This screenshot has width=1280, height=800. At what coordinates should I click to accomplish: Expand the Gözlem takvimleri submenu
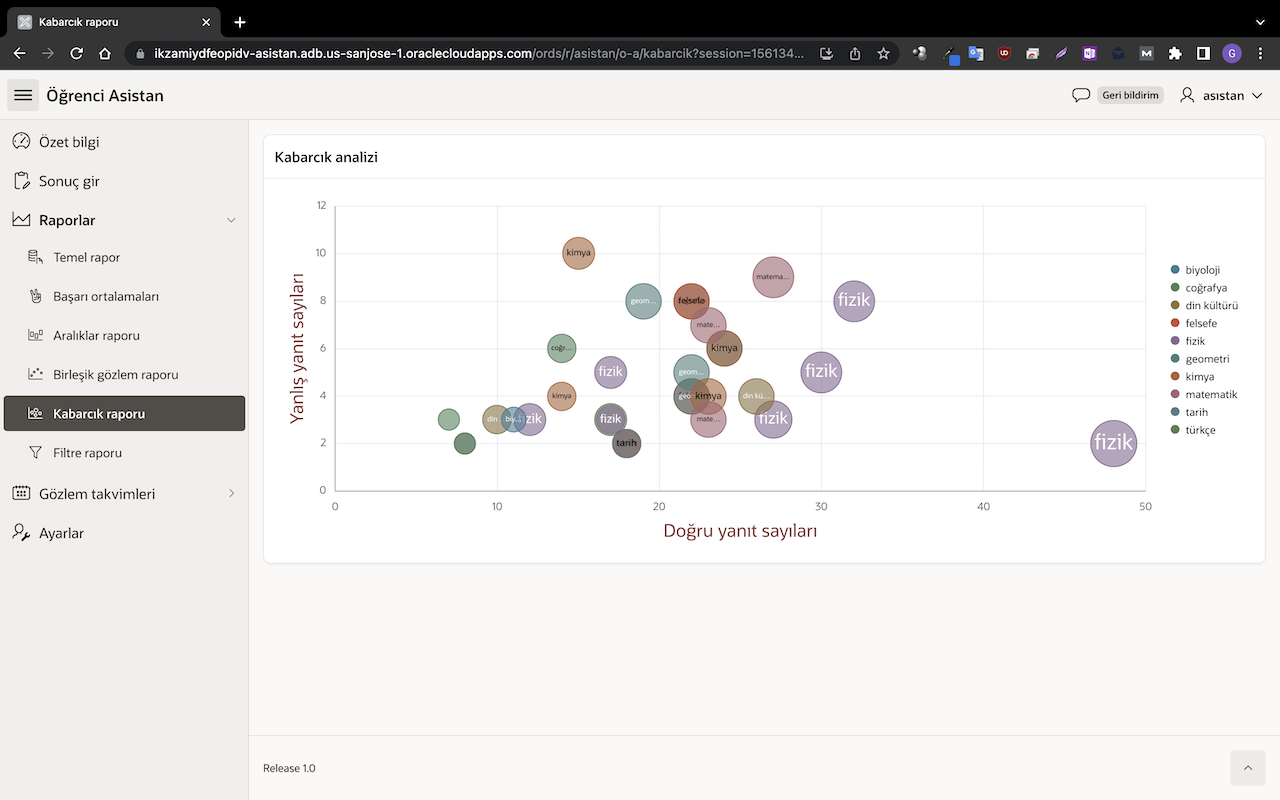[231, 494]
